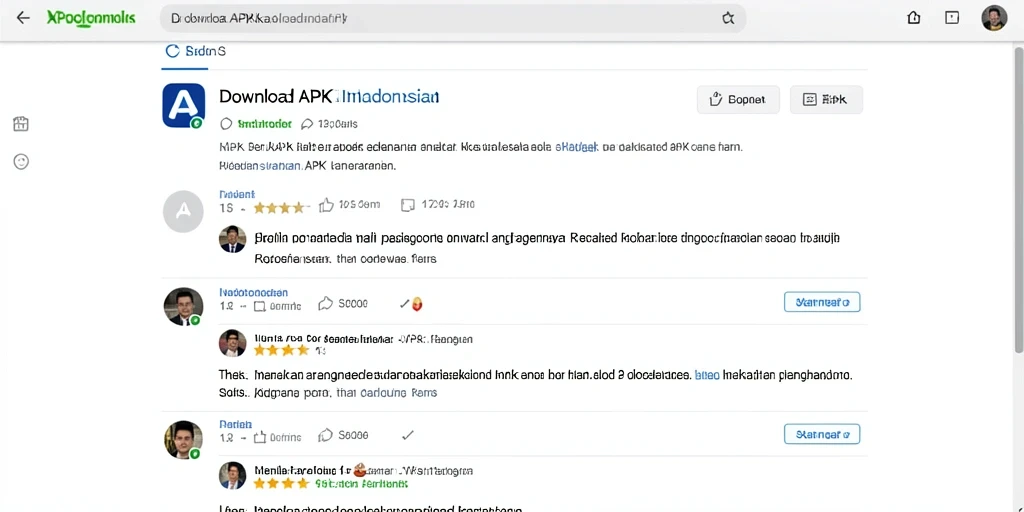Click the back arrow in top bar
This screenshot has height=512, width=1024.
pyautogui.click(x=23, y=18)
